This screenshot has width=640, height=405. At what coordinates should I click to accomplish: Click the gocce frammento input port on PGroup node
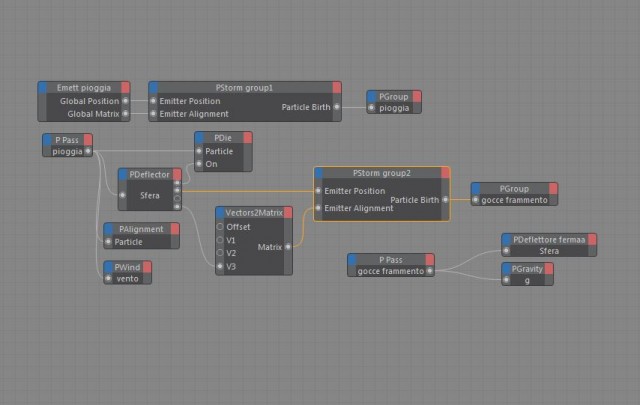coord(476,200)
